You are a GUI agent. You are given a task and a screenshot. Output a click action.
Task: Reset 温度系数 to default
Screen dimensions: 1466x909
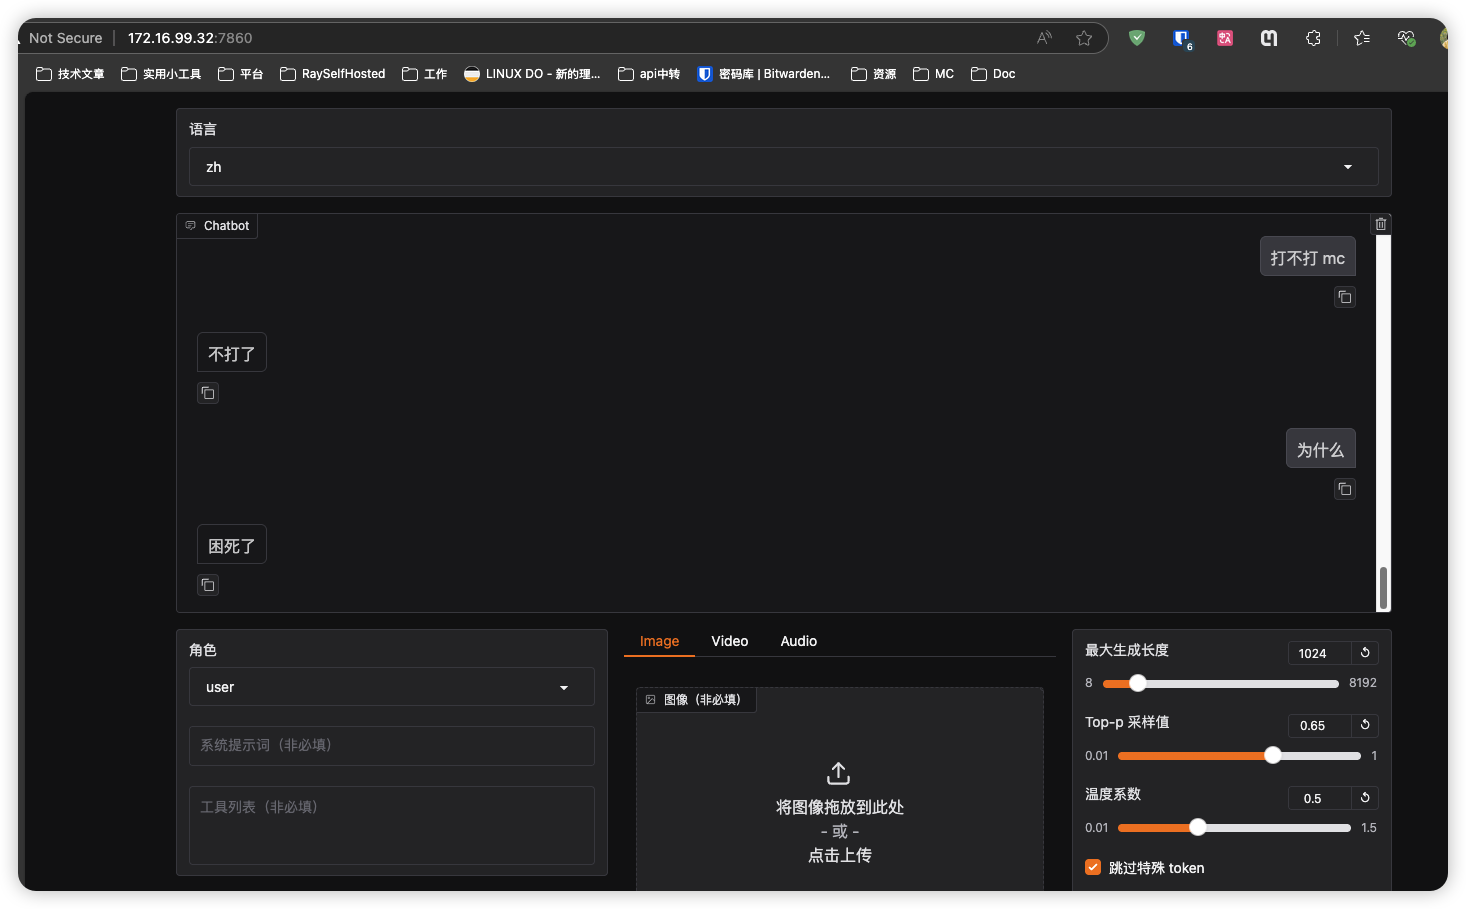1365,798
